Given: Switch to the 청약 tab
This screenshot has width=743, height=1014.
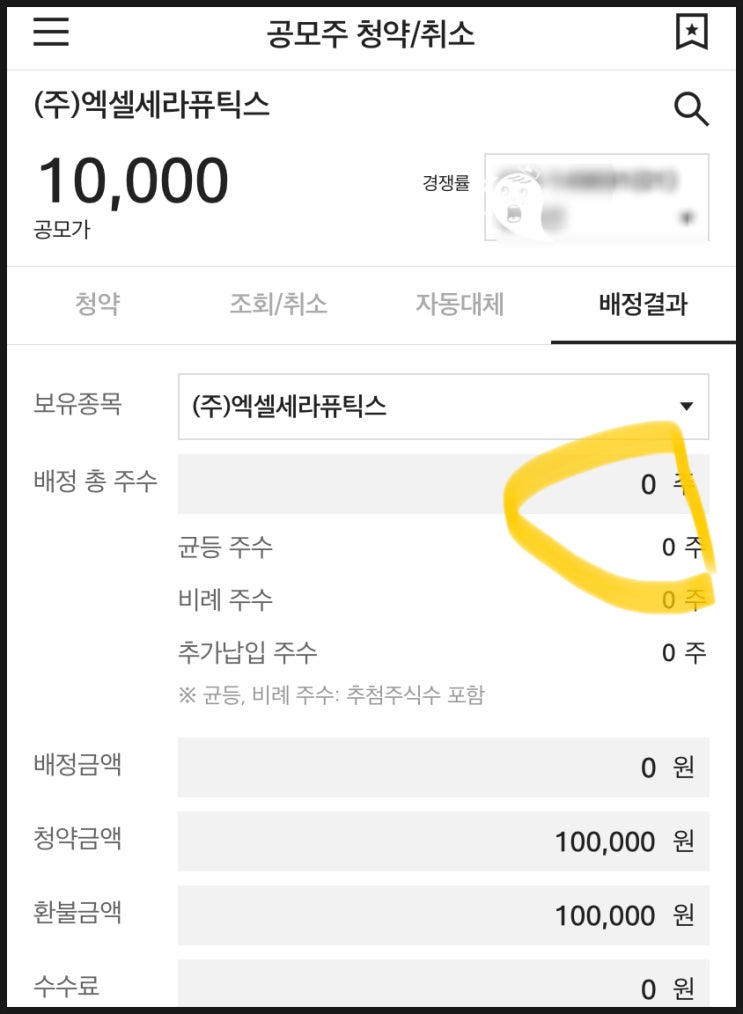Looking at the screenshot, I should [98, 304].
